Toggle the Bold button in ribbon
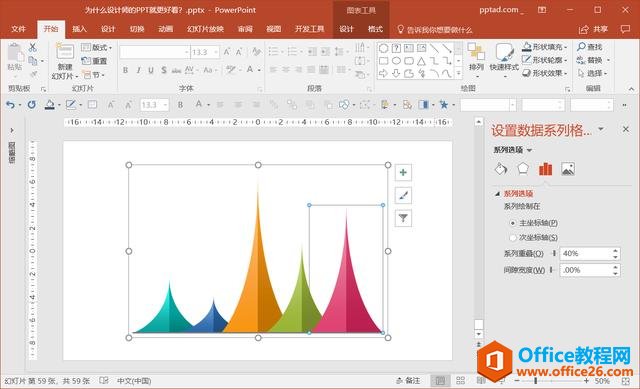The image size is (640, 389). [126, 70]
